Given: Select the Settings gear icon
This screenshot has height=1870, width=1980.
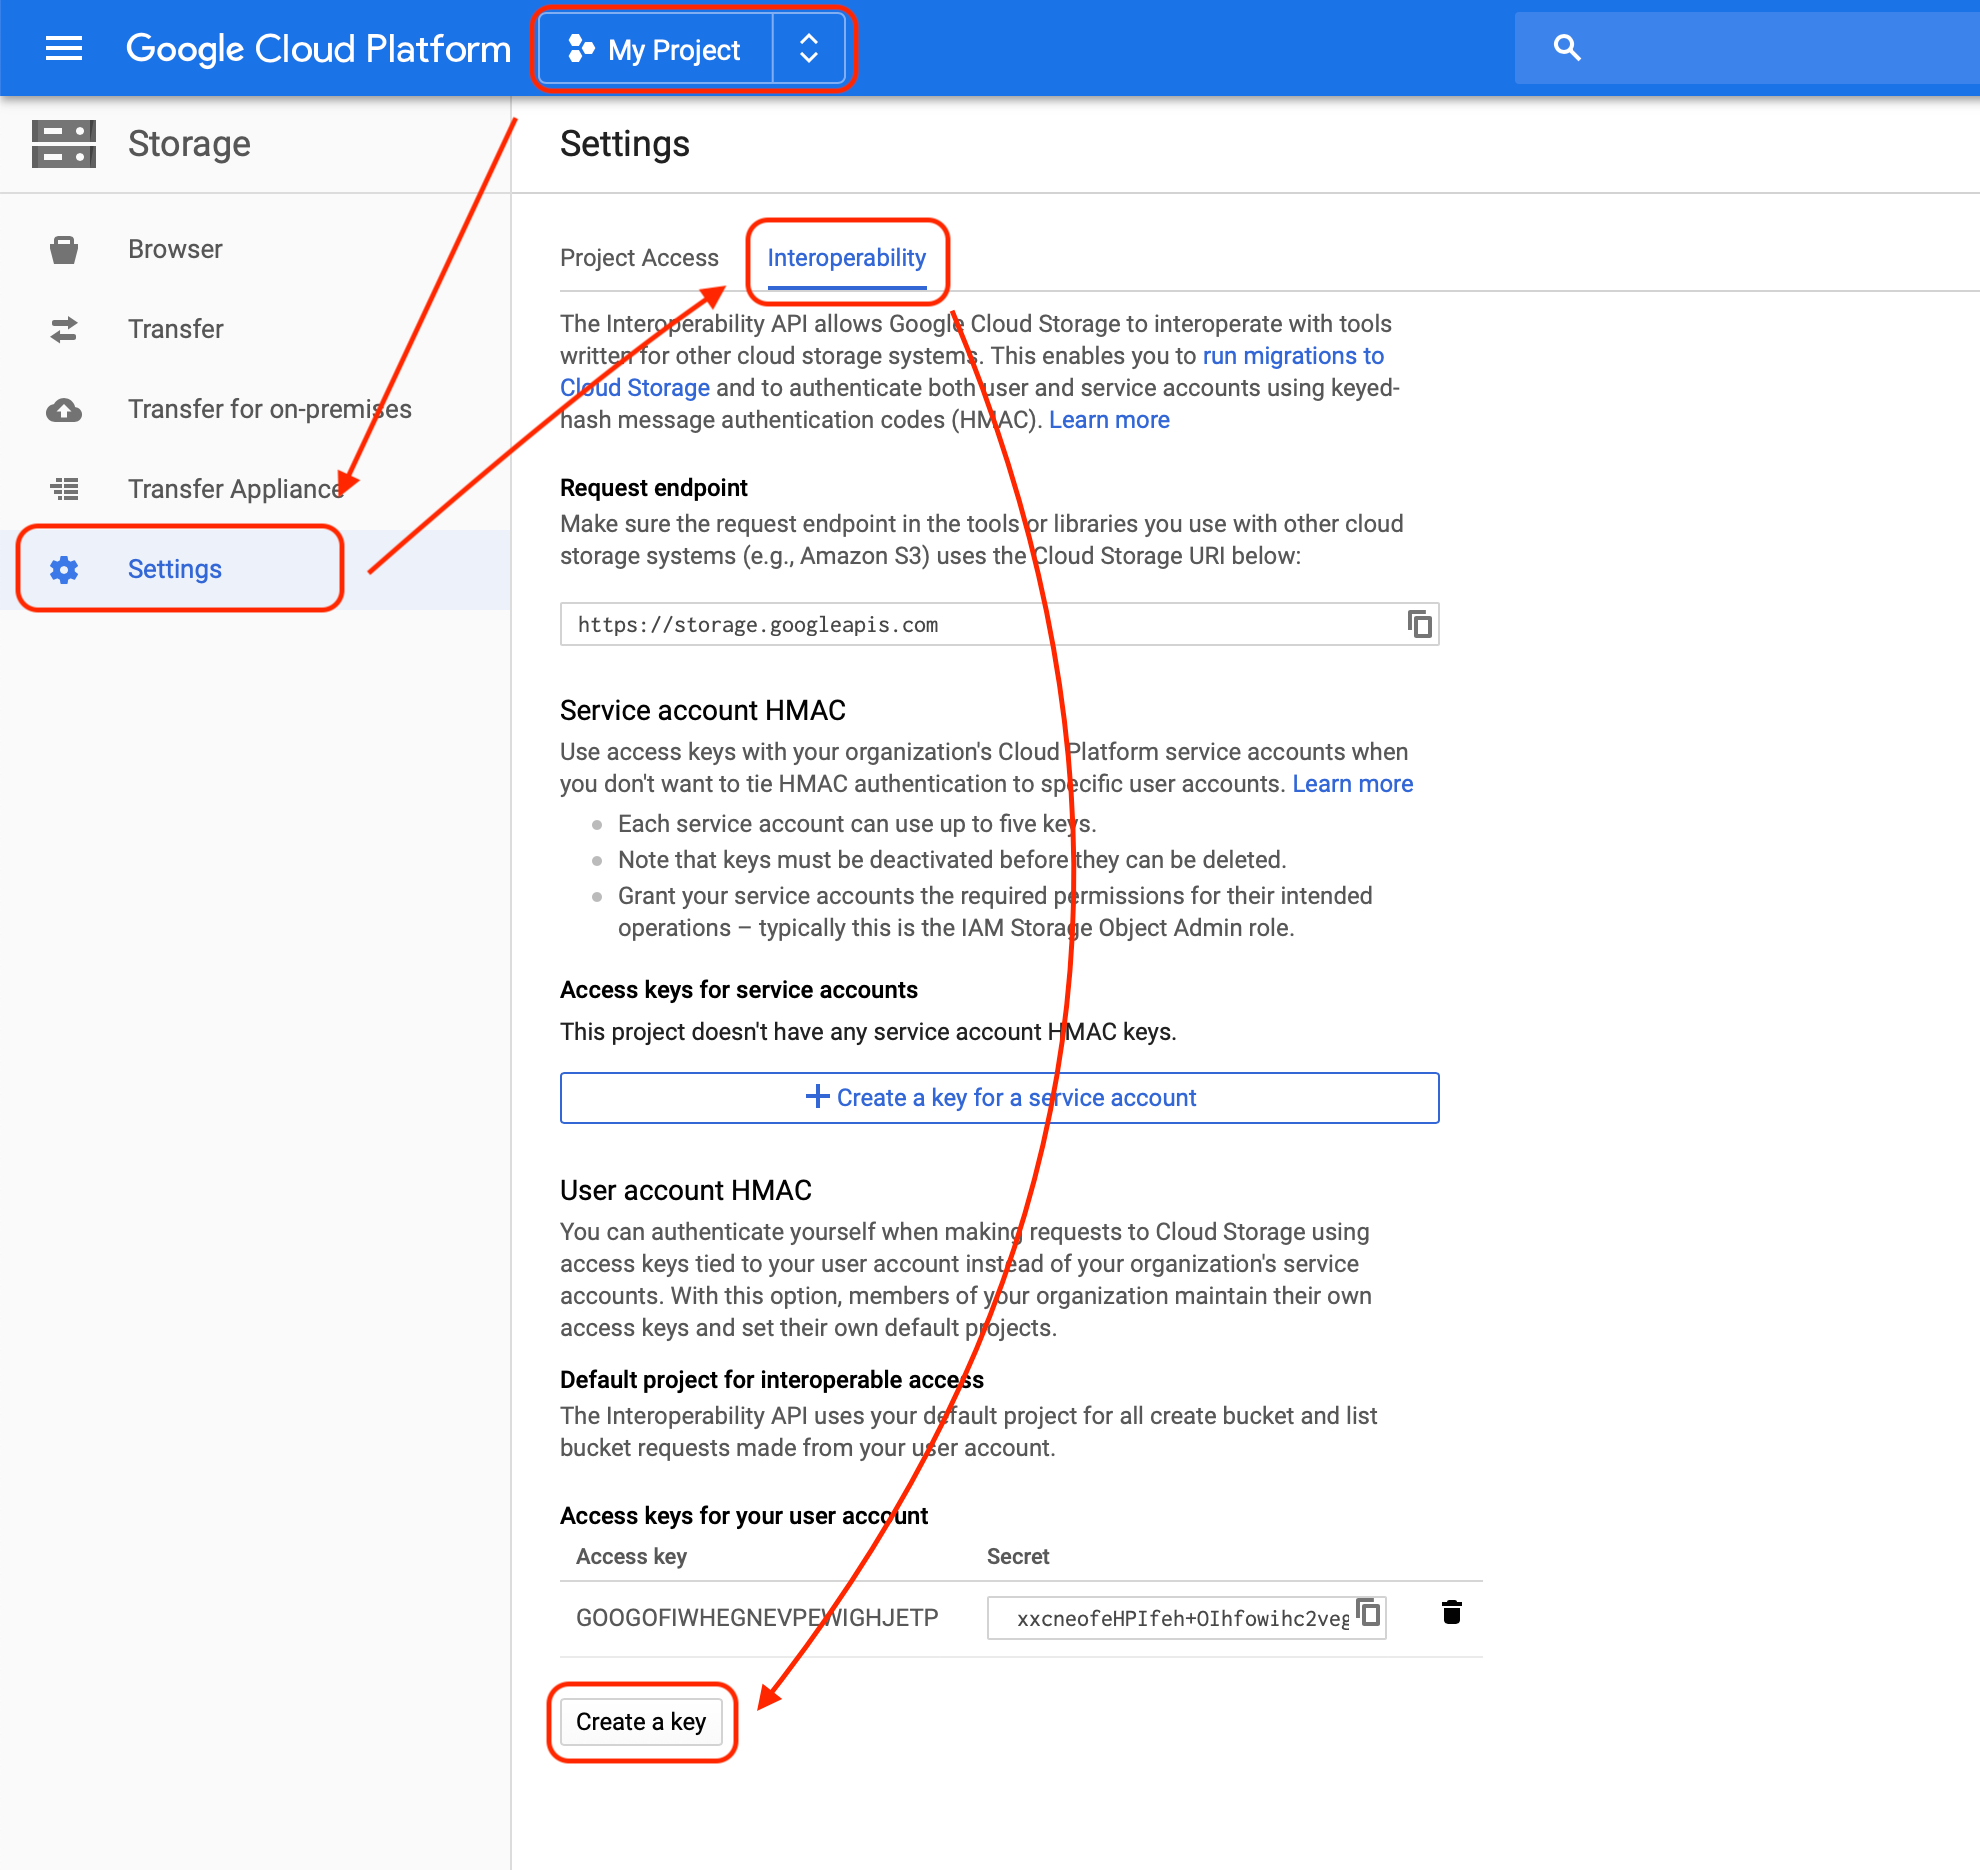Looking at the screenshot, I should click(x=64, y=569).
